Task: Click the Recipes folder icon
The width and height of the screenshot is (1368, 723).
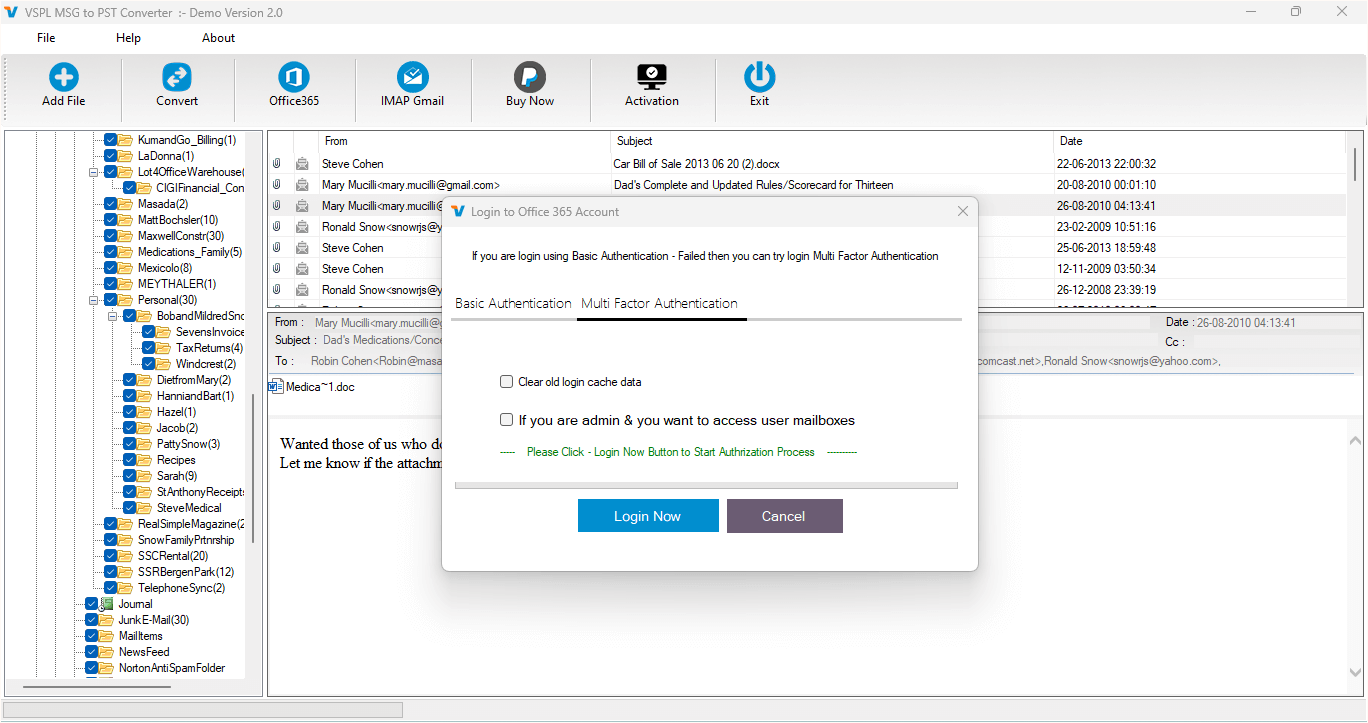Action: tap(145, 460)
